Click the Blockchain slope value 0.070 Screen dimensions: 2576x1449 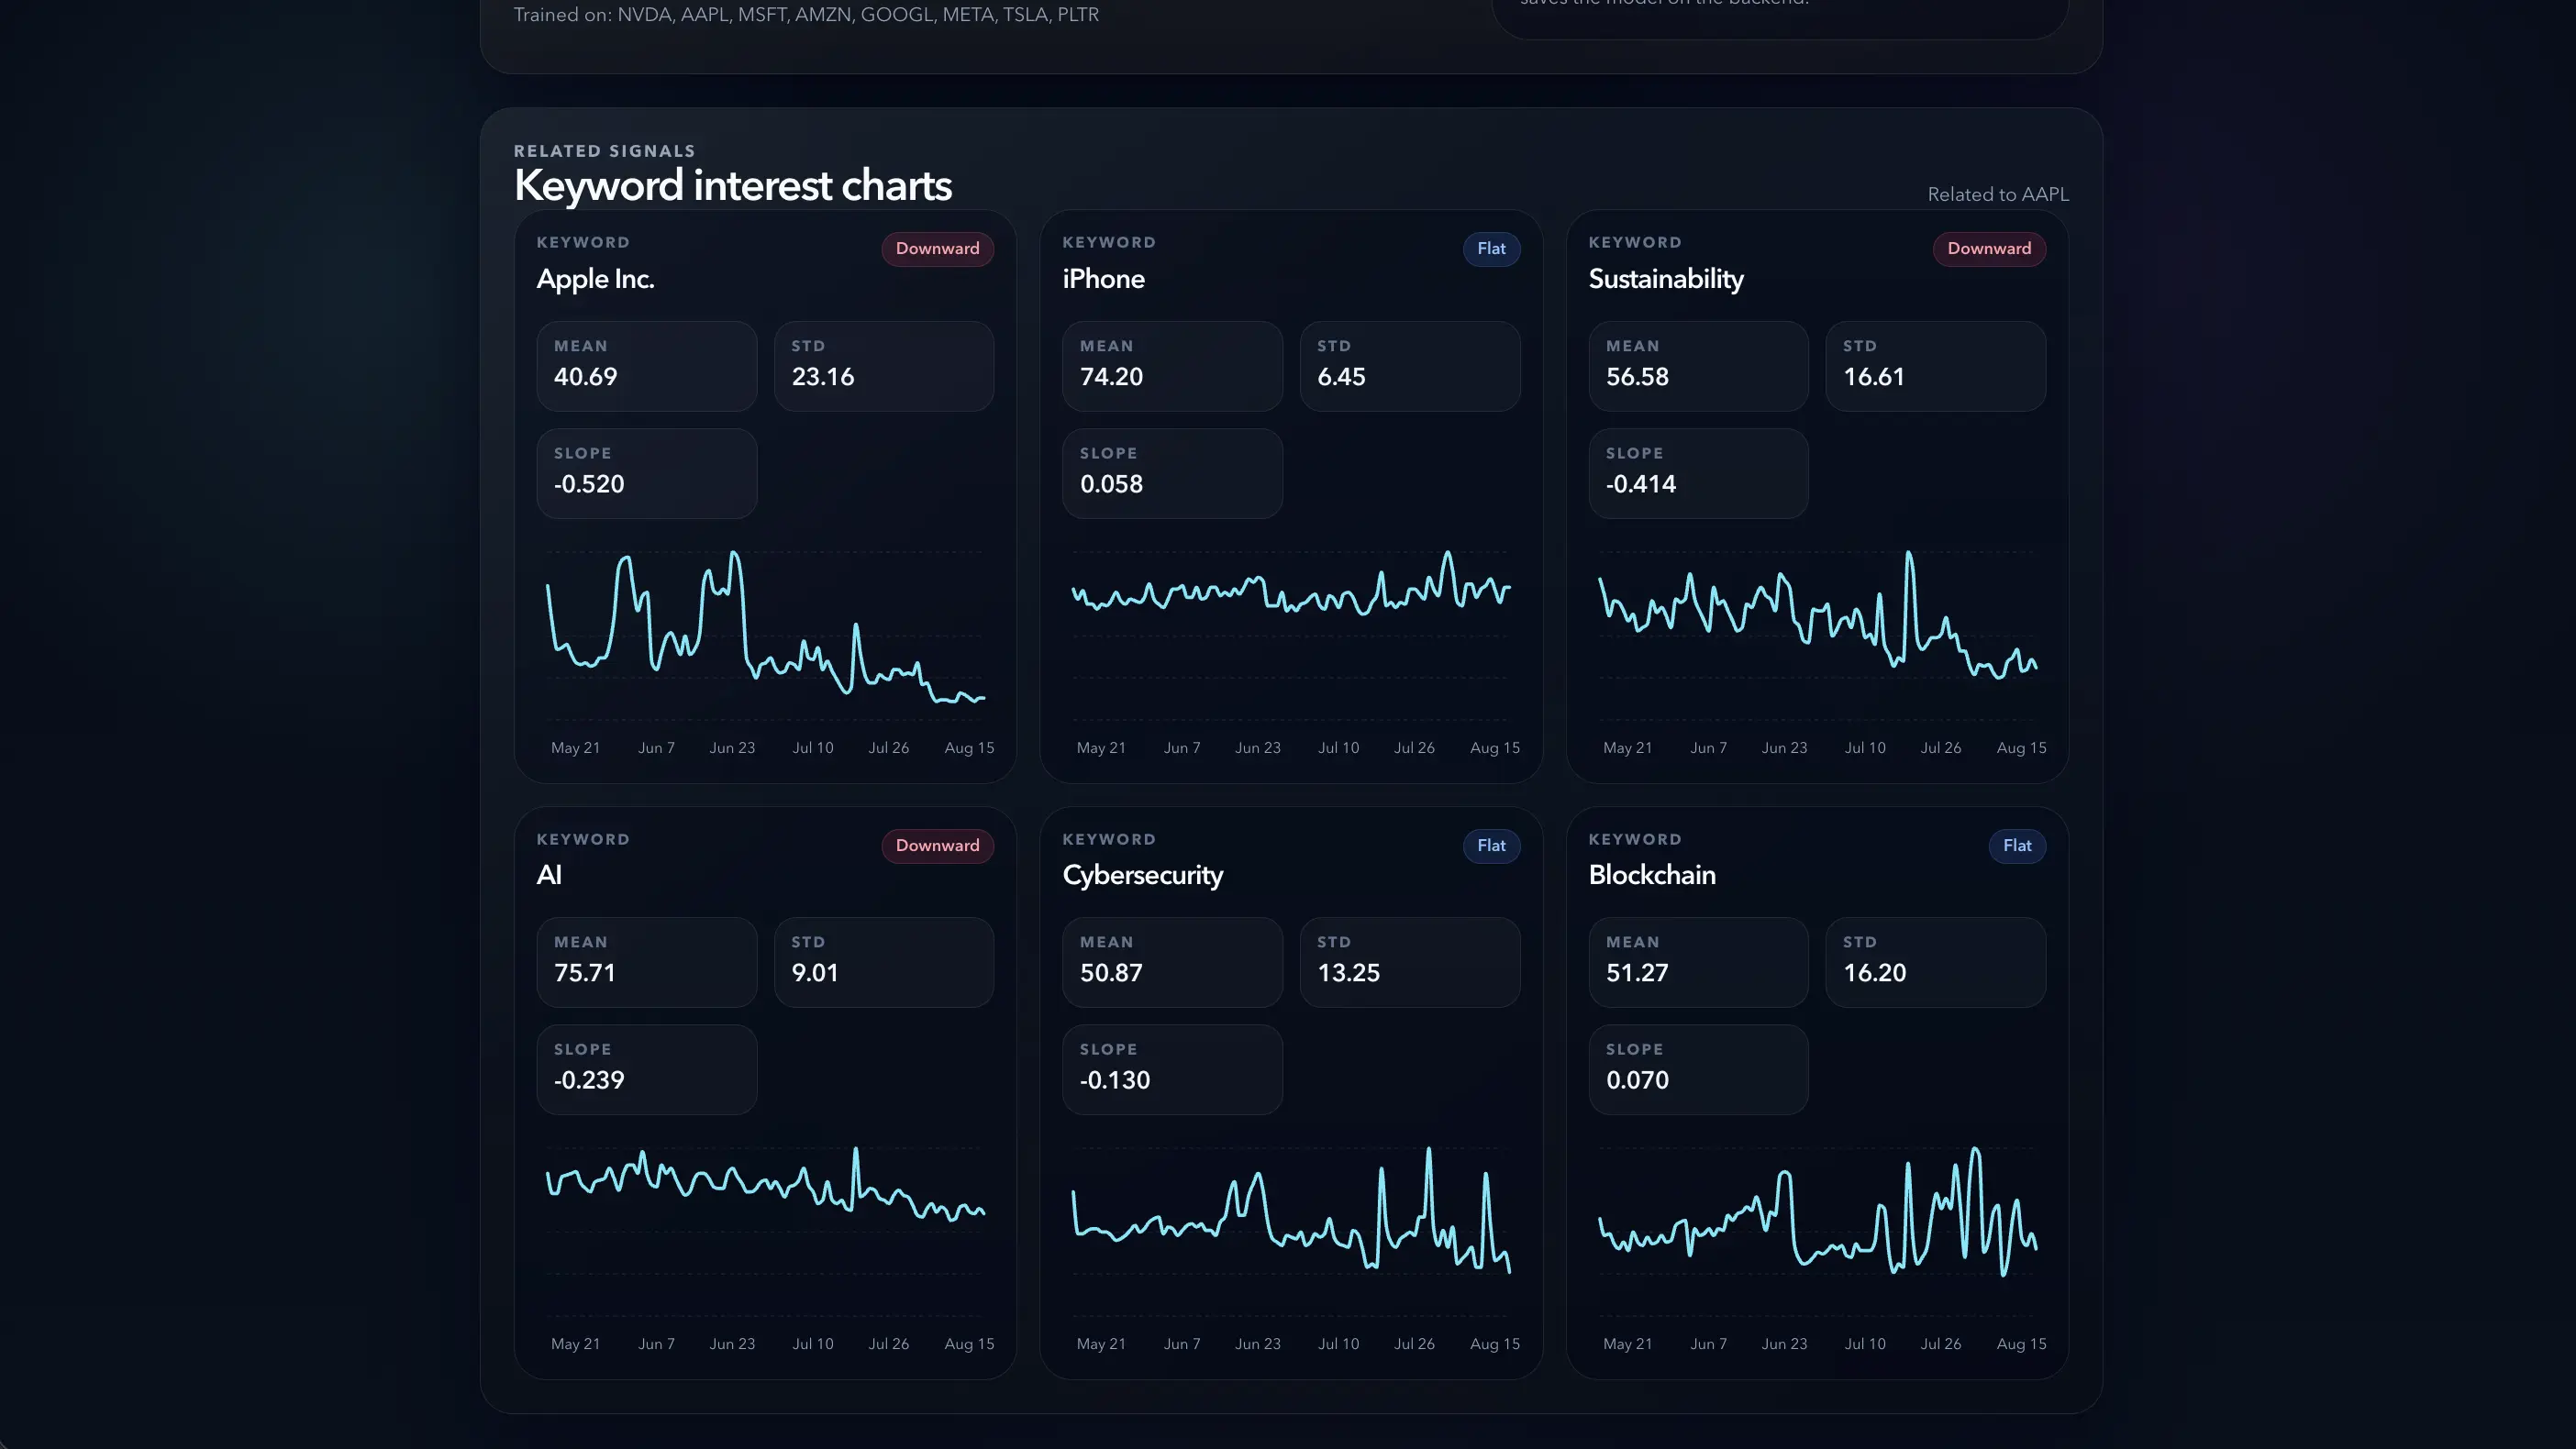coord(1637,1080)
